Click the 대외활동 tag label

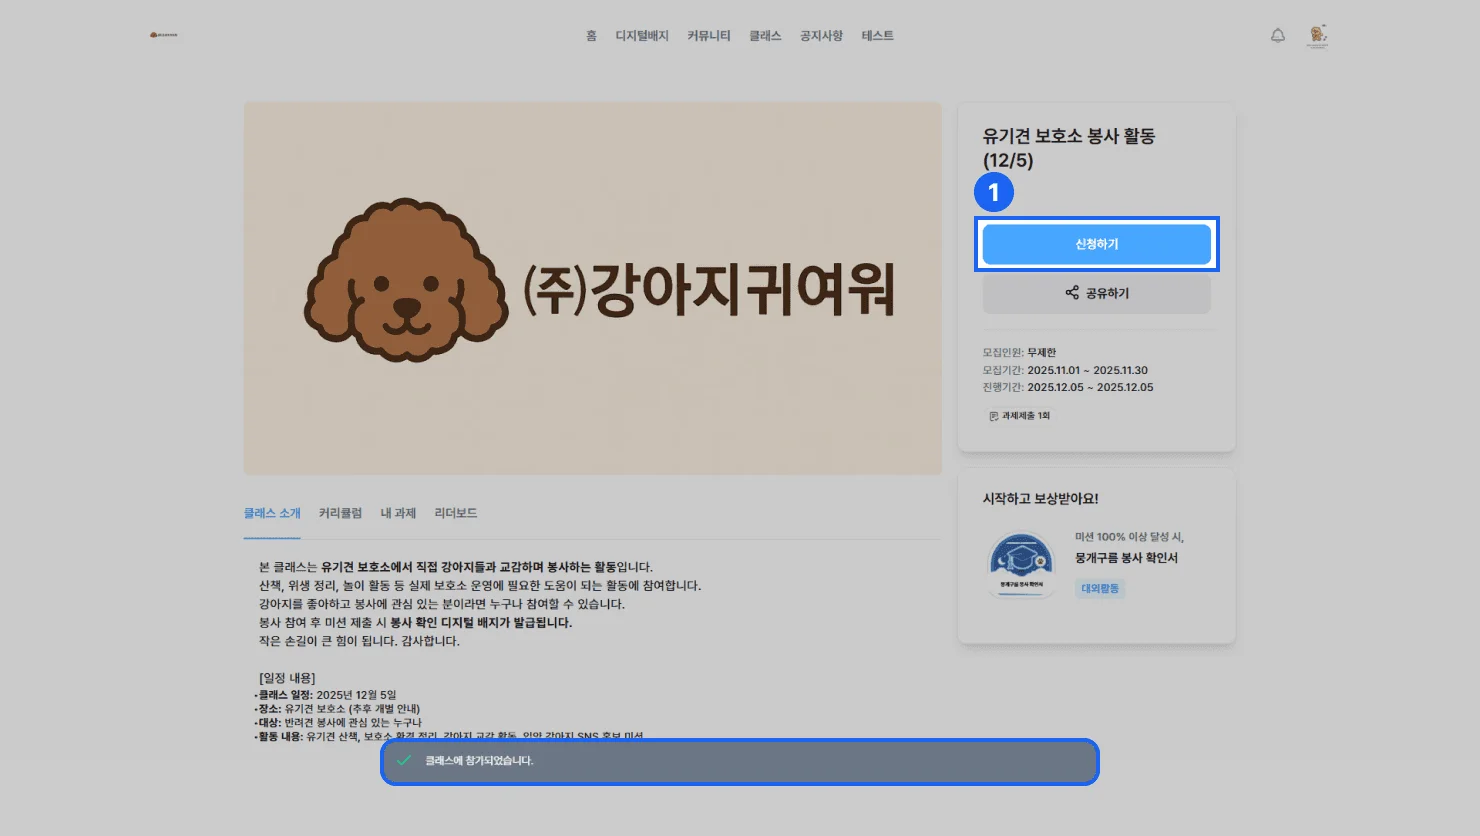(1099, 589)
